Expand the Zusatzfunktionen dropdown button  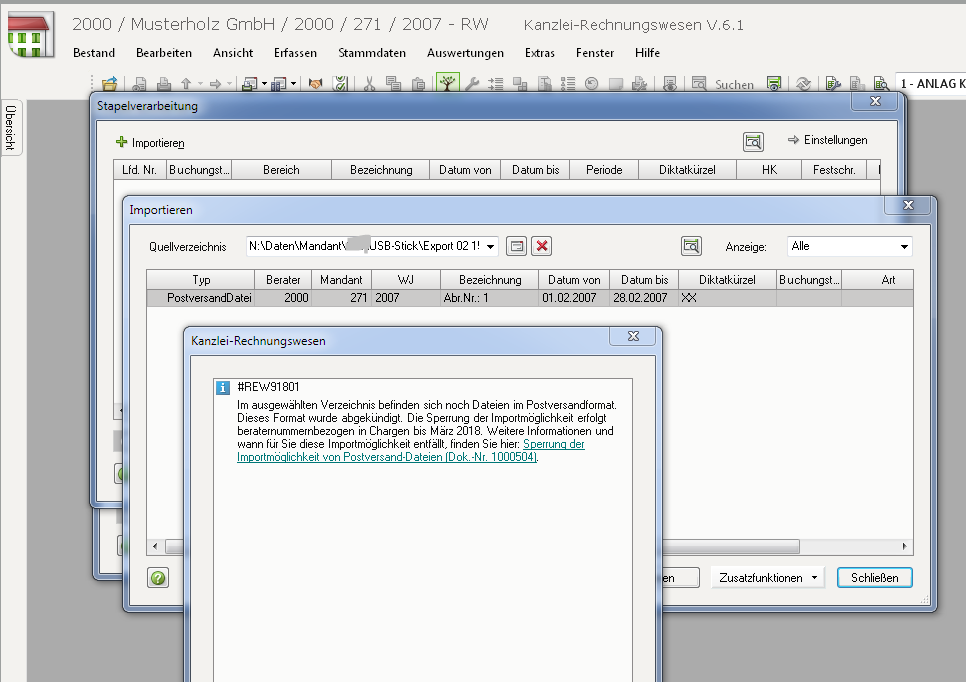(x=766, y=577)
